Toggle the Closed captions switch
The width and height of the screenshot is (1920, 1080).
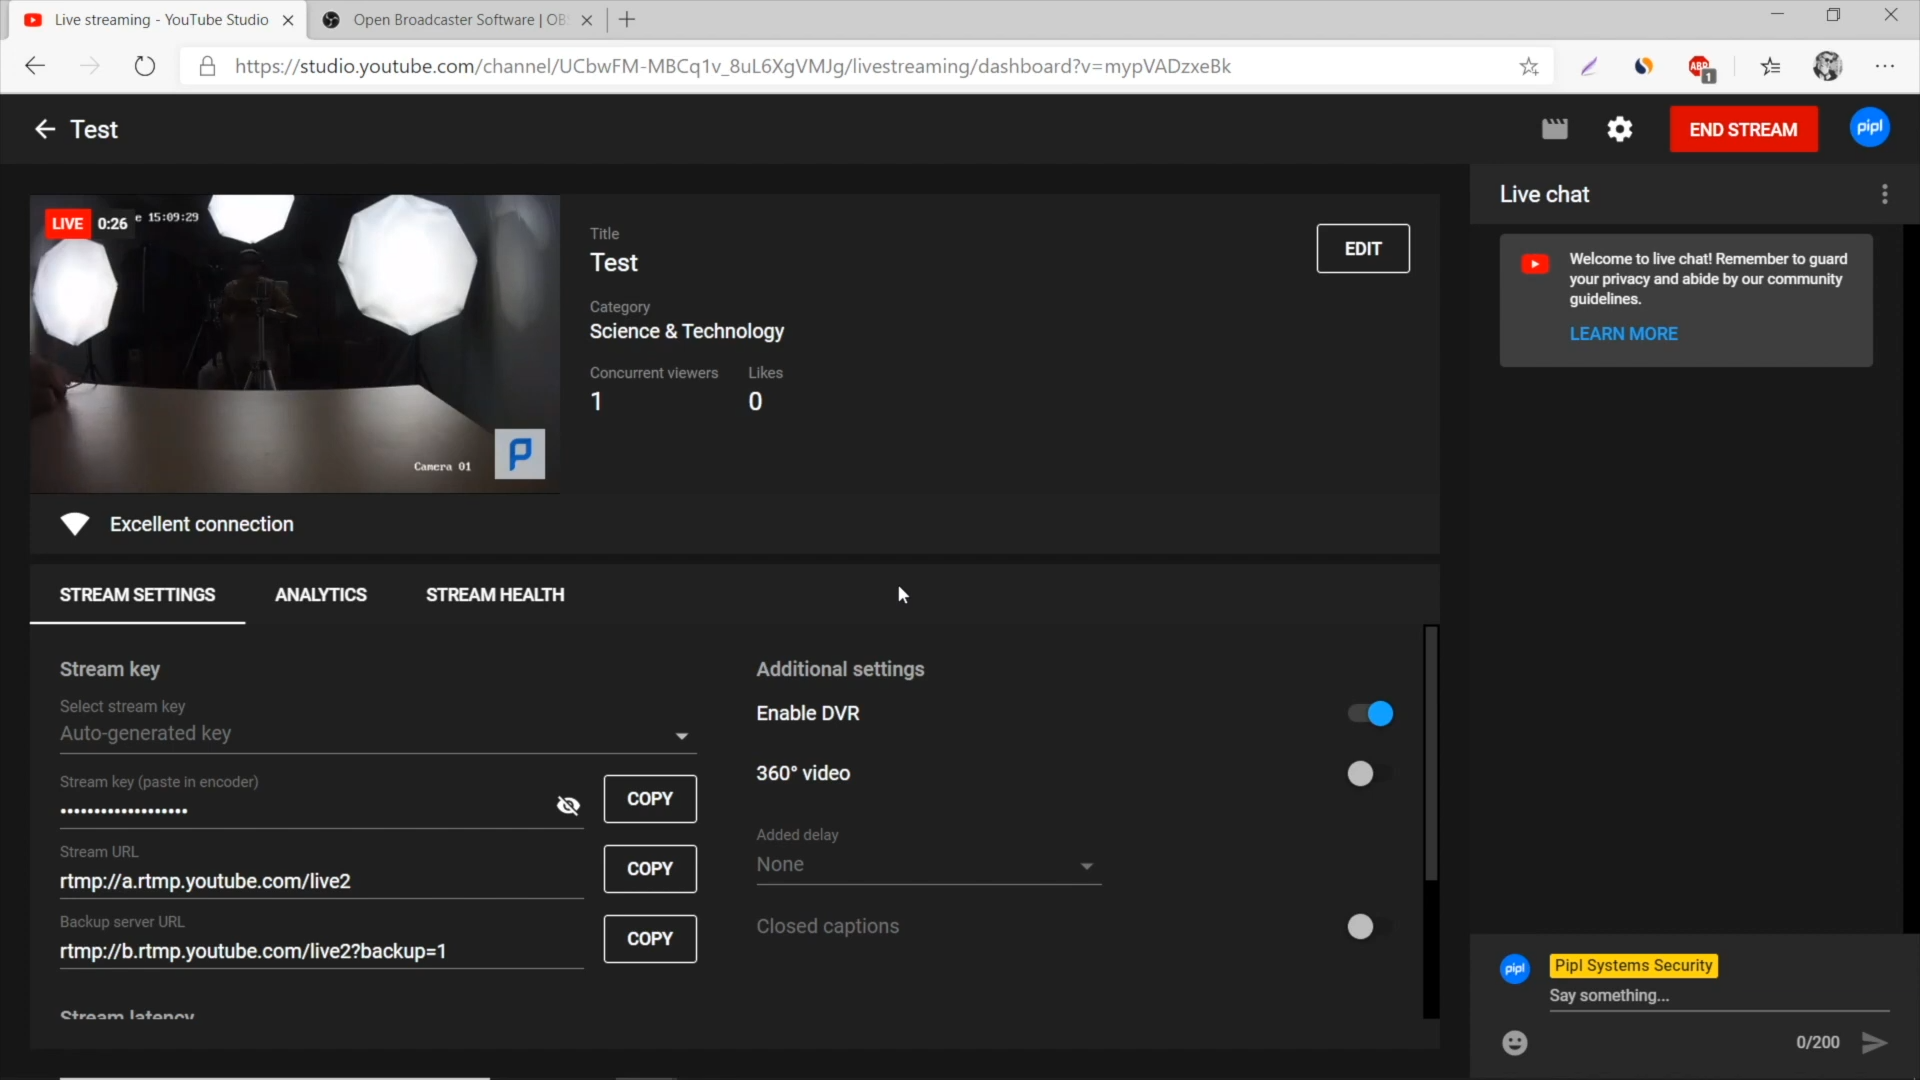click(1361, 926)
